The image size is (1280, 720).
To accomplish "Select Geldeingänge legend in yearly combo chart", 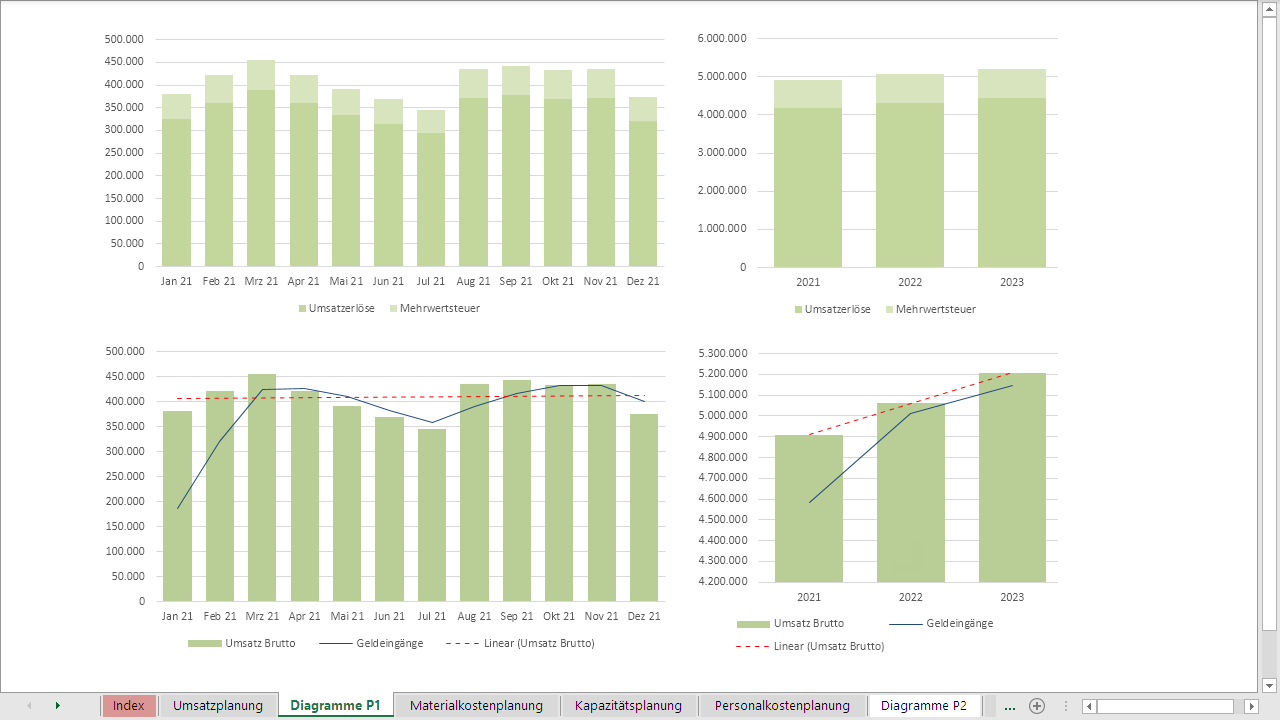I will 941,623.
